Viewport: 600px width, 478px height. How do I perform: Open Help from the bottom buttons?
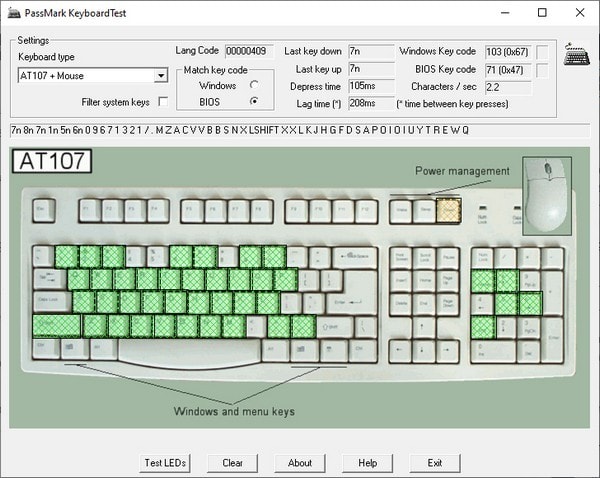tap(367, 463)
